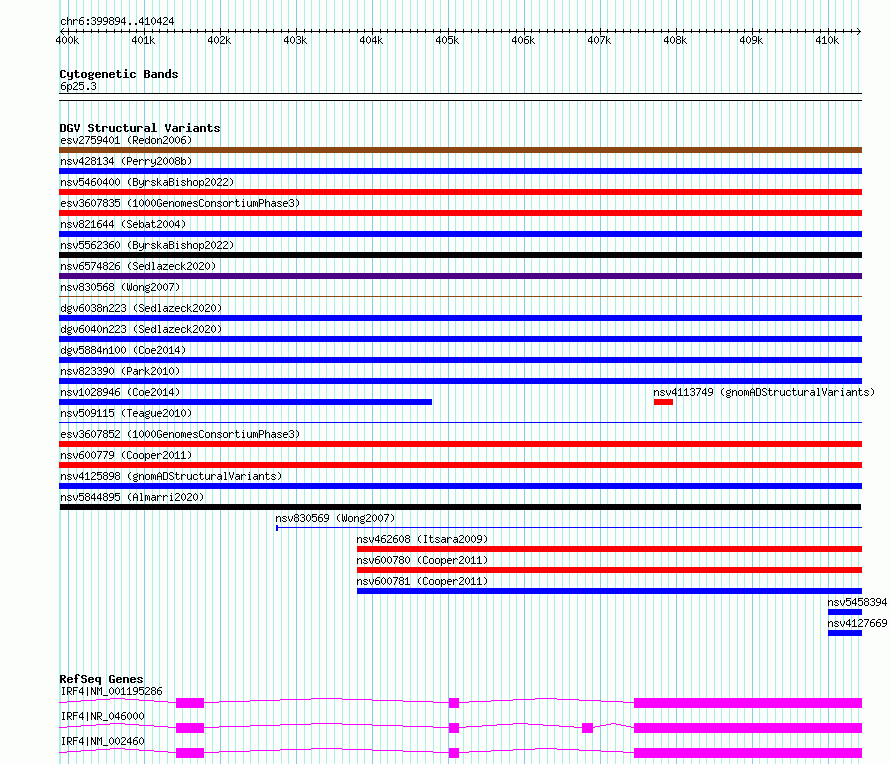The image size is (890, 764).
Task: Click the IRF4|NM_002460 transcript label
Action: [x=102, y=741]
